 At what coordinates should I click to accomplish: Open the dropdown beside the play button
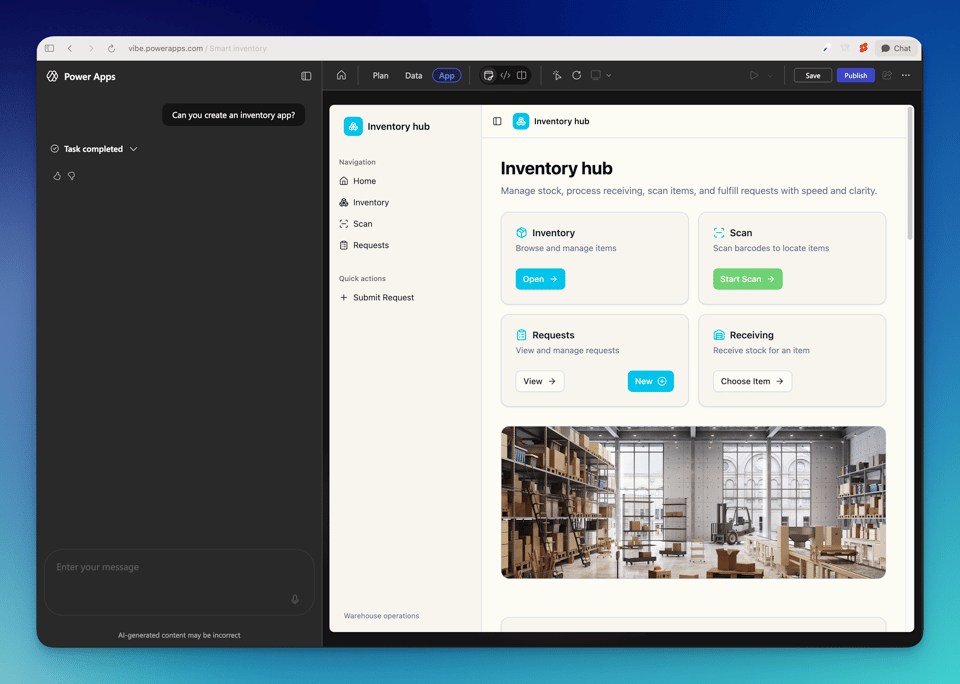click(x=770, y=76)
